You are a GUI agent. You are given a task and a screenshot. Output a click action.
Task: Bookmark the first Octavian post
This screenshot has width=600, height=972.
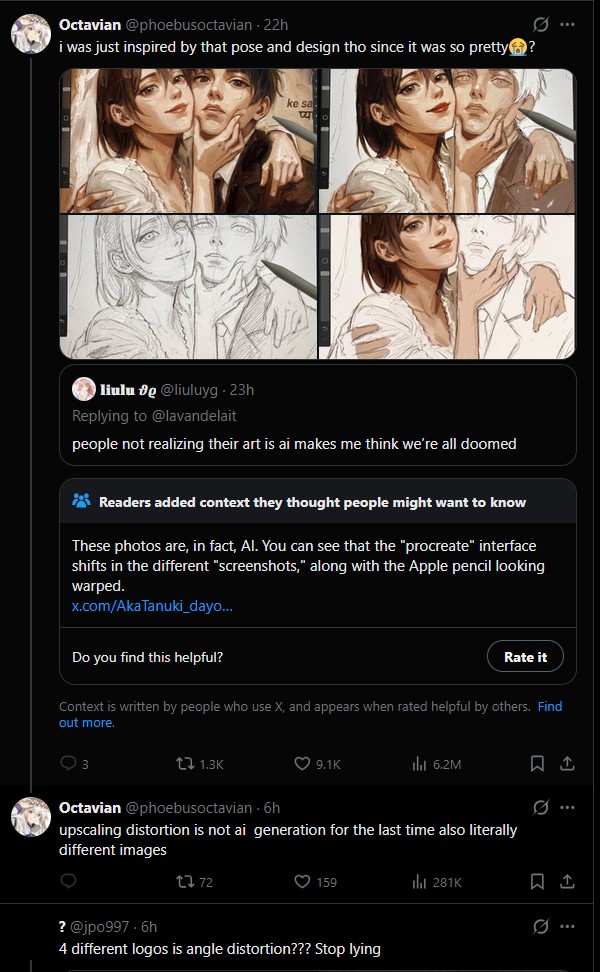point(537,764)
